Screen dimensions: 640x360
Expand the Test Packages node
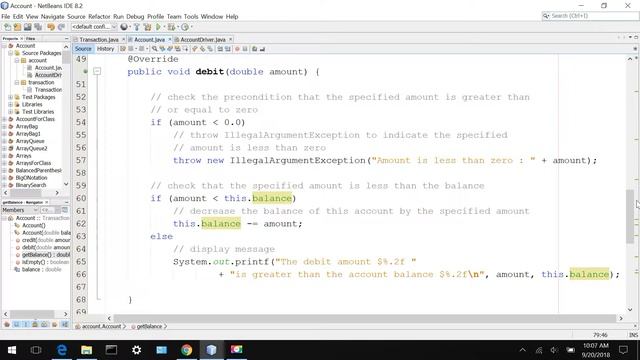pos(11,97)
